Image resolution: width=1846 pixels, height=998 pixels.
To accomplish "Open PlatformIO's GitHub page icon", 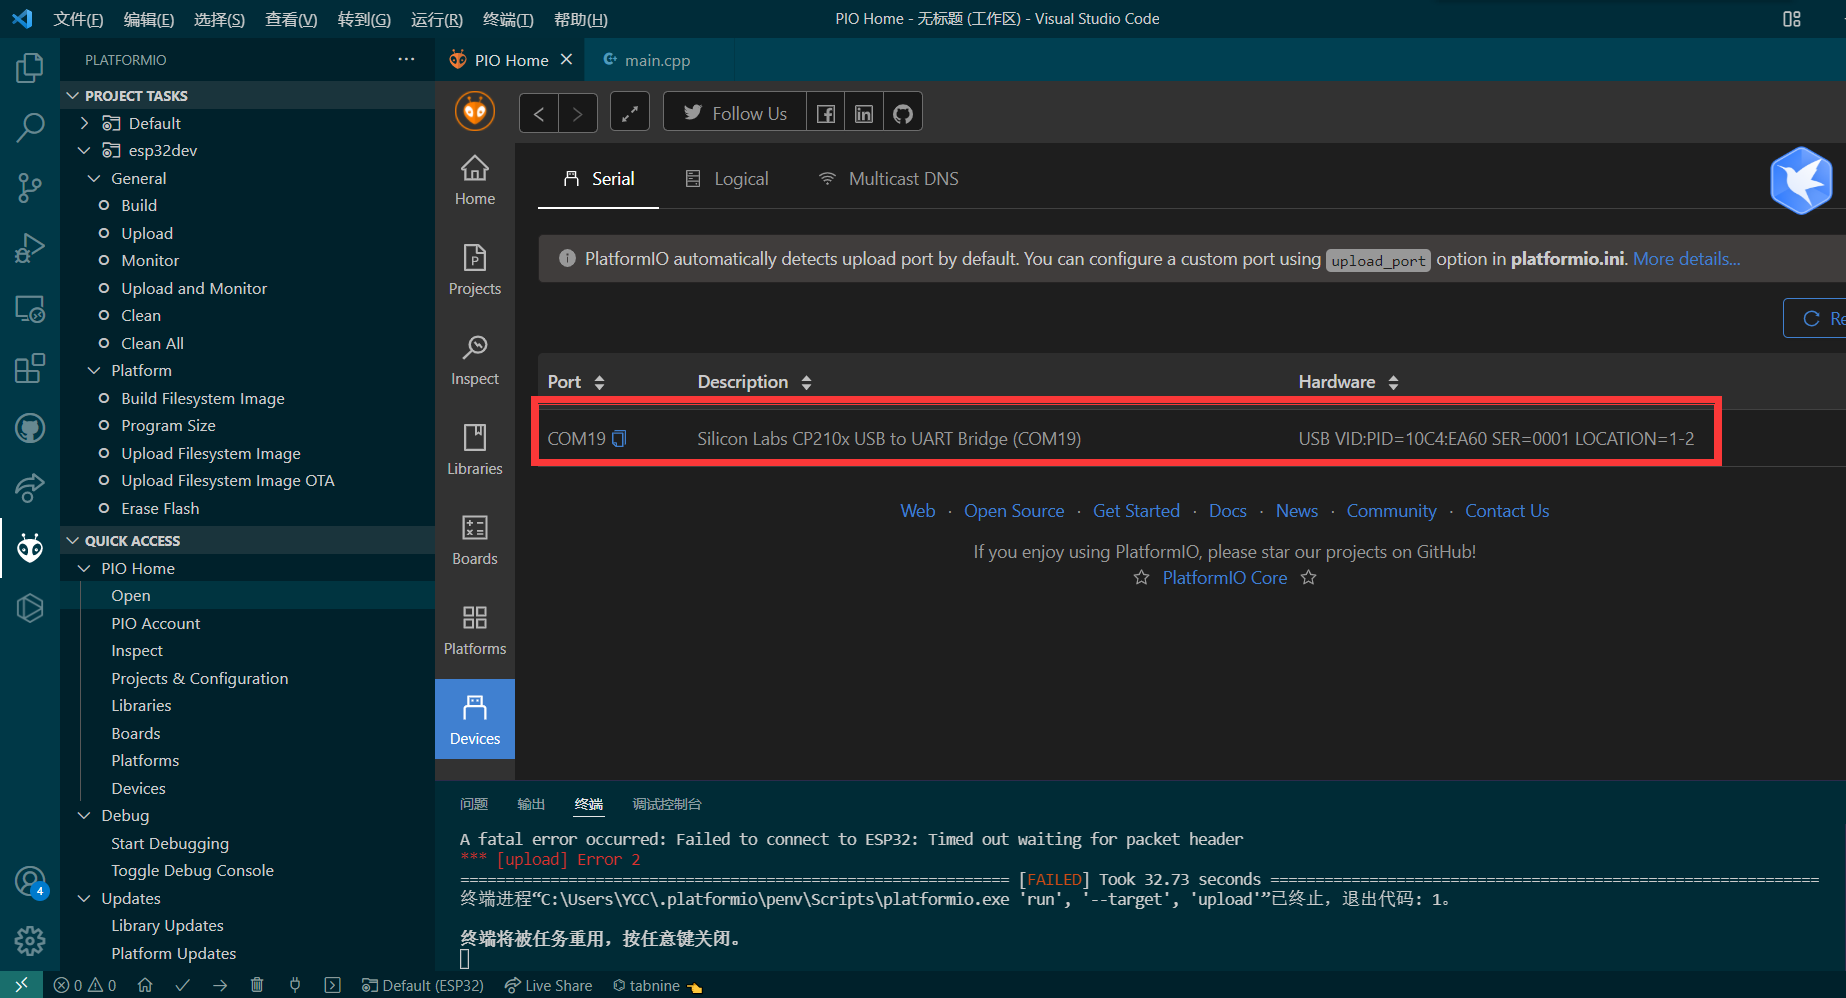I will pyautogui.click(x=902, y=111).
